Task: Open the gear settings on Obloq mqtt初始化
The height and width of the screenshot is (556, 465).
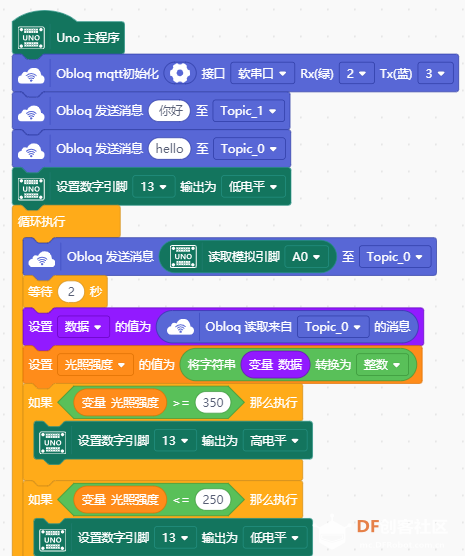Action: point(180,73)
